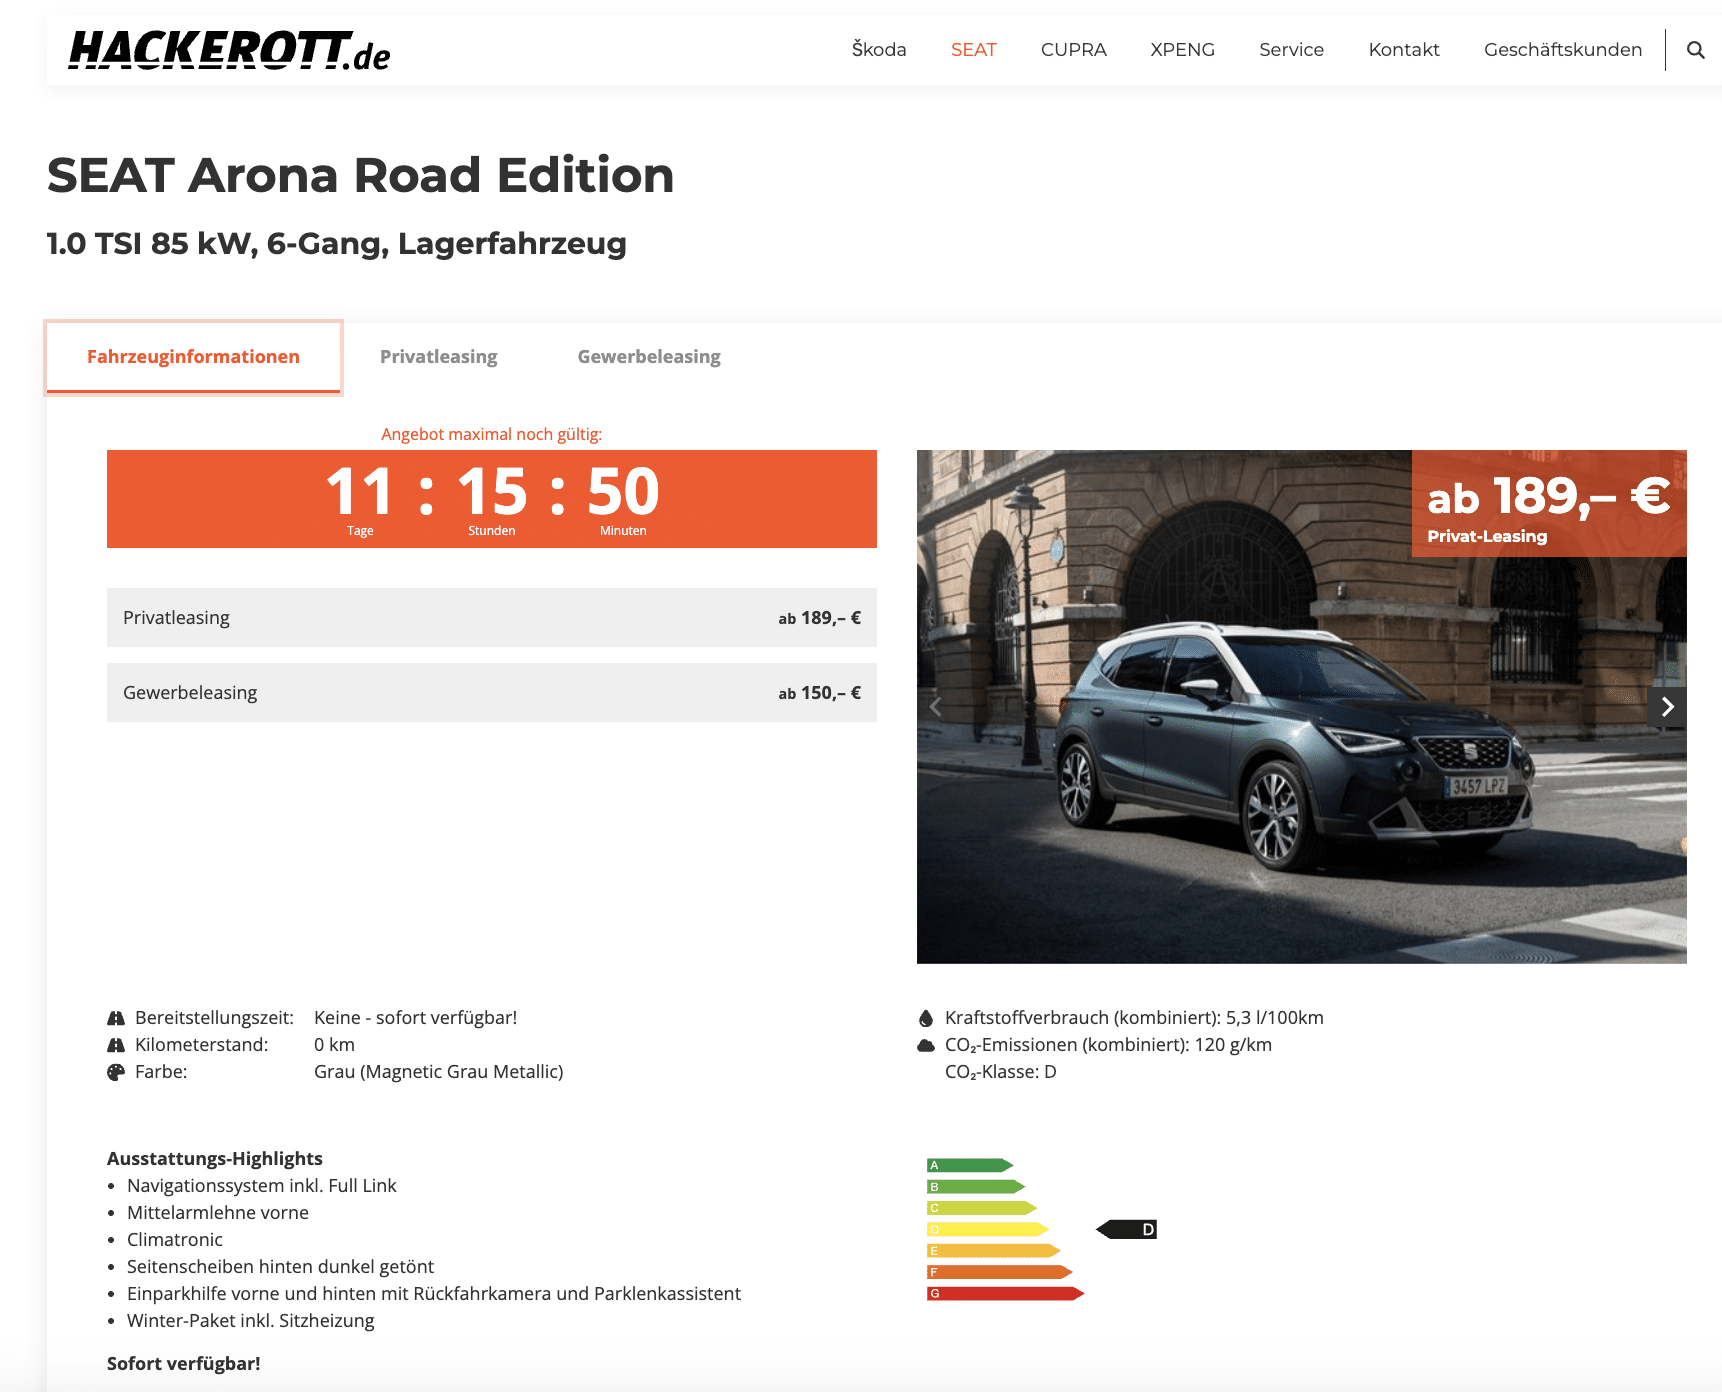Go to HACKEROTT.de homepage logo
Image resolution: width=1722 pixels, height=1392 pixels.
(229, 50)
